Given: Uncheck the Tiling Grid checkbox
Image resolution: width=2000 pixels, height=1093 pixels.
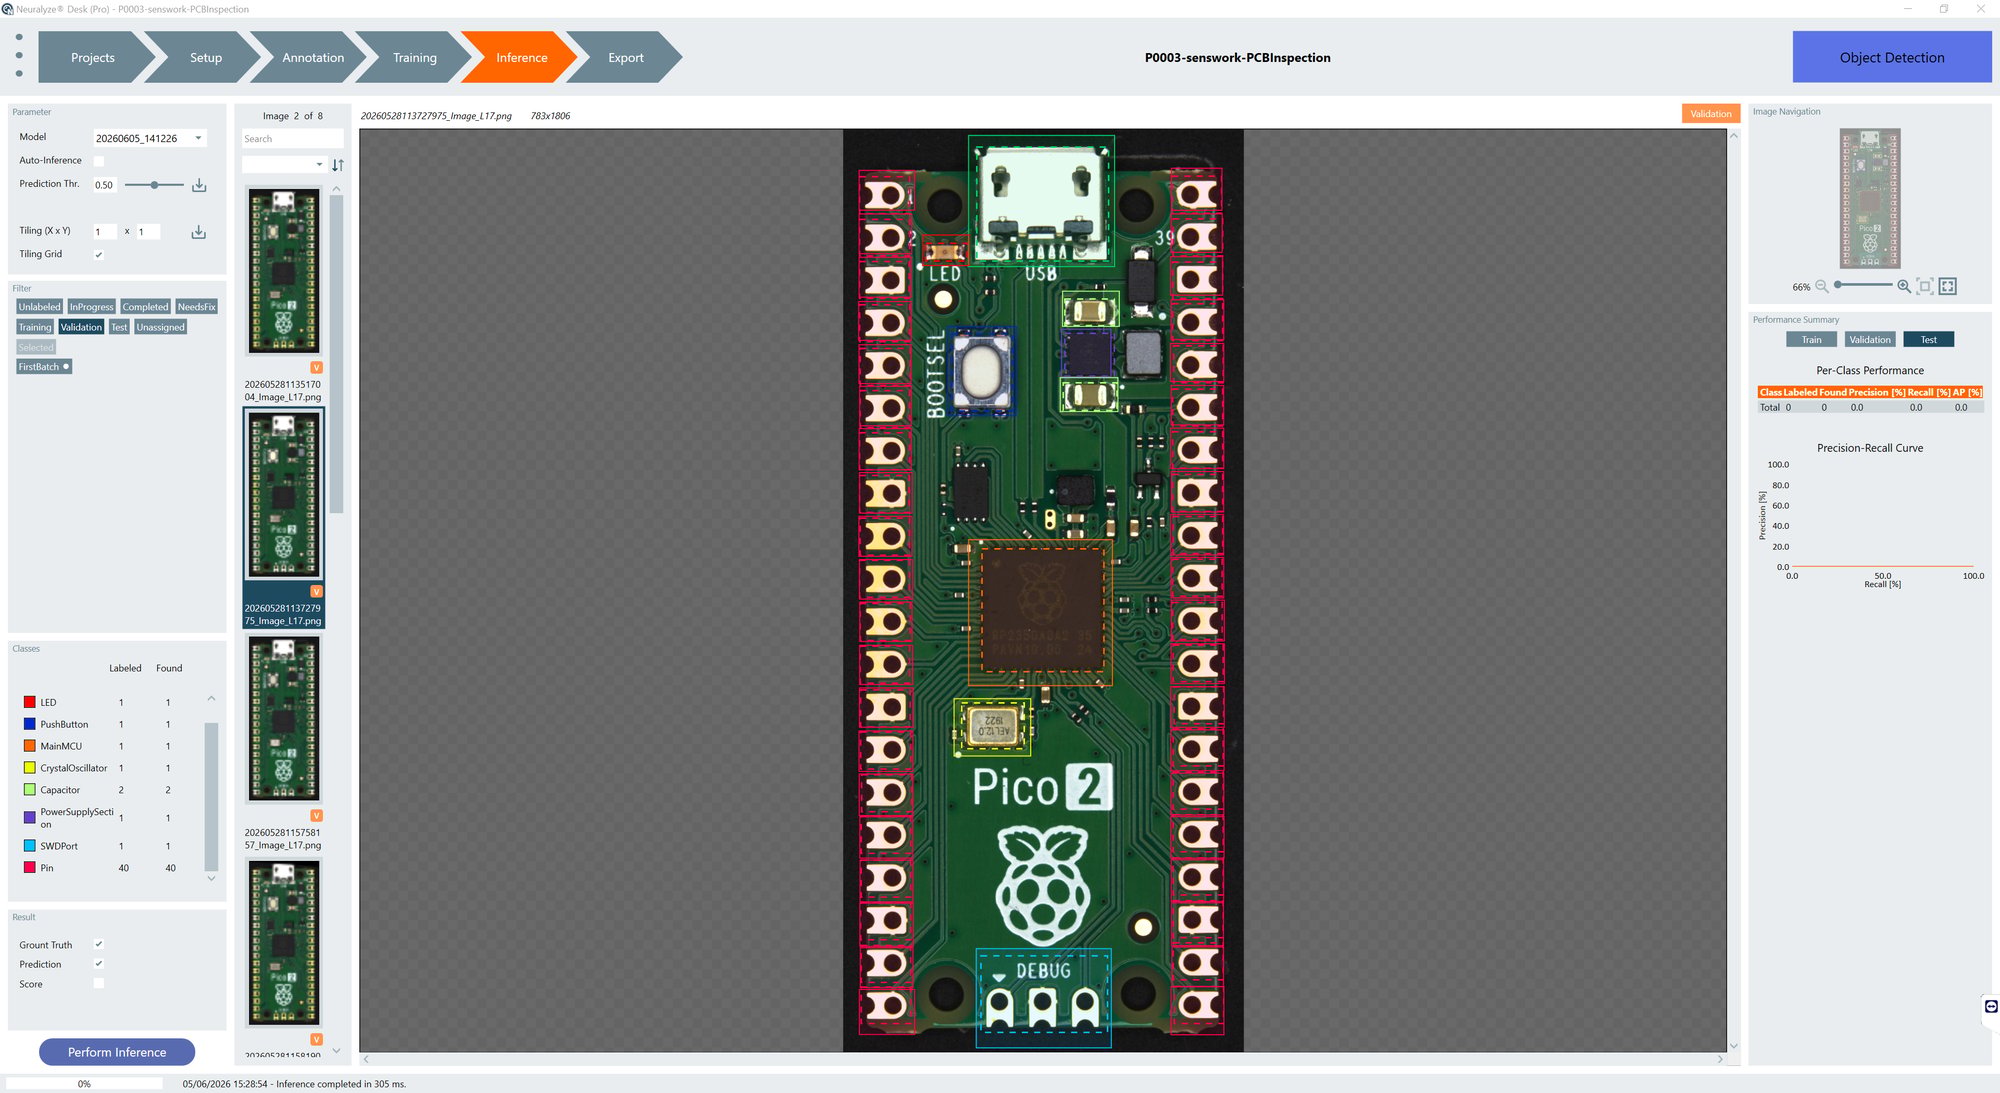Looking at the screenshot, I should click(x=99, y=255).
